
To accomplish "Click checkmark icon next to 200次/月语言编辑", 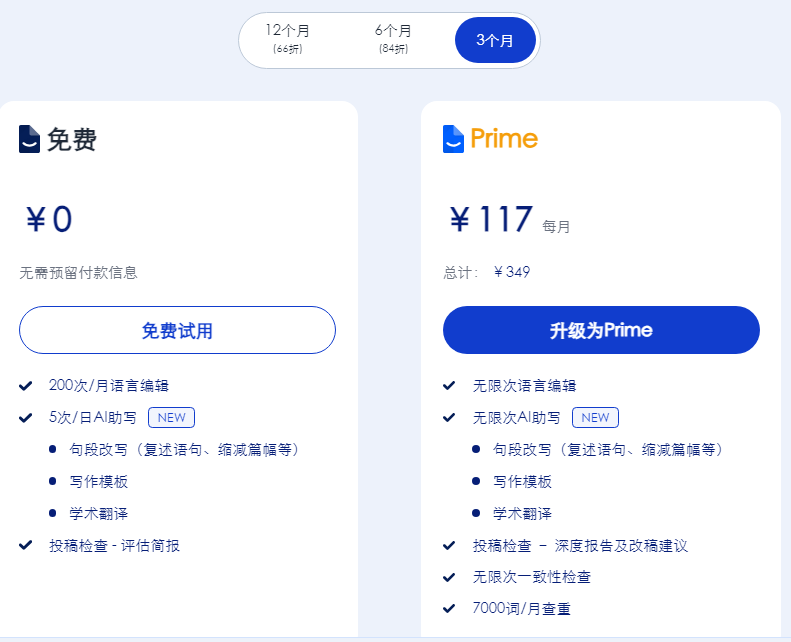I will (x=26, y=386).
